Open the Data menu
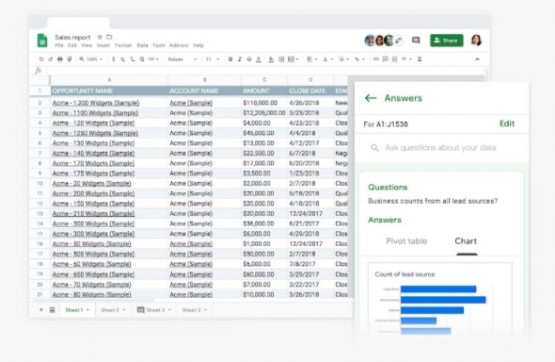555x362 pixels. (x=142, y=45)
